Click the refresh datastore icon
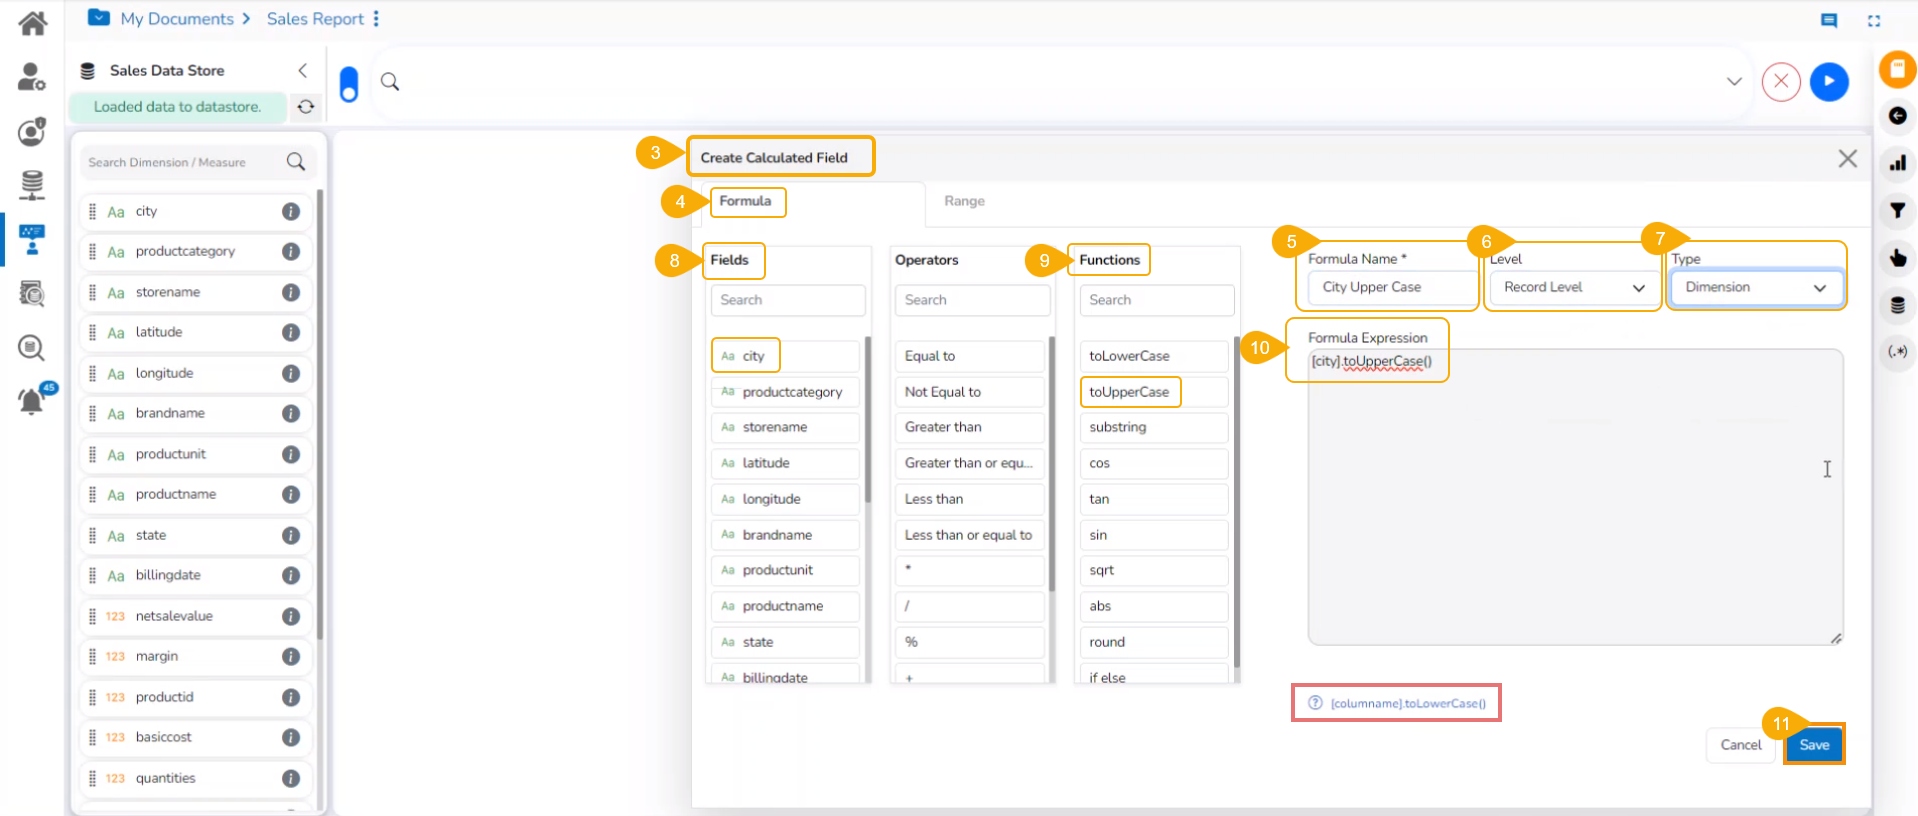Viewport: 1918px width, 816px height. click(x=306, y=107)
